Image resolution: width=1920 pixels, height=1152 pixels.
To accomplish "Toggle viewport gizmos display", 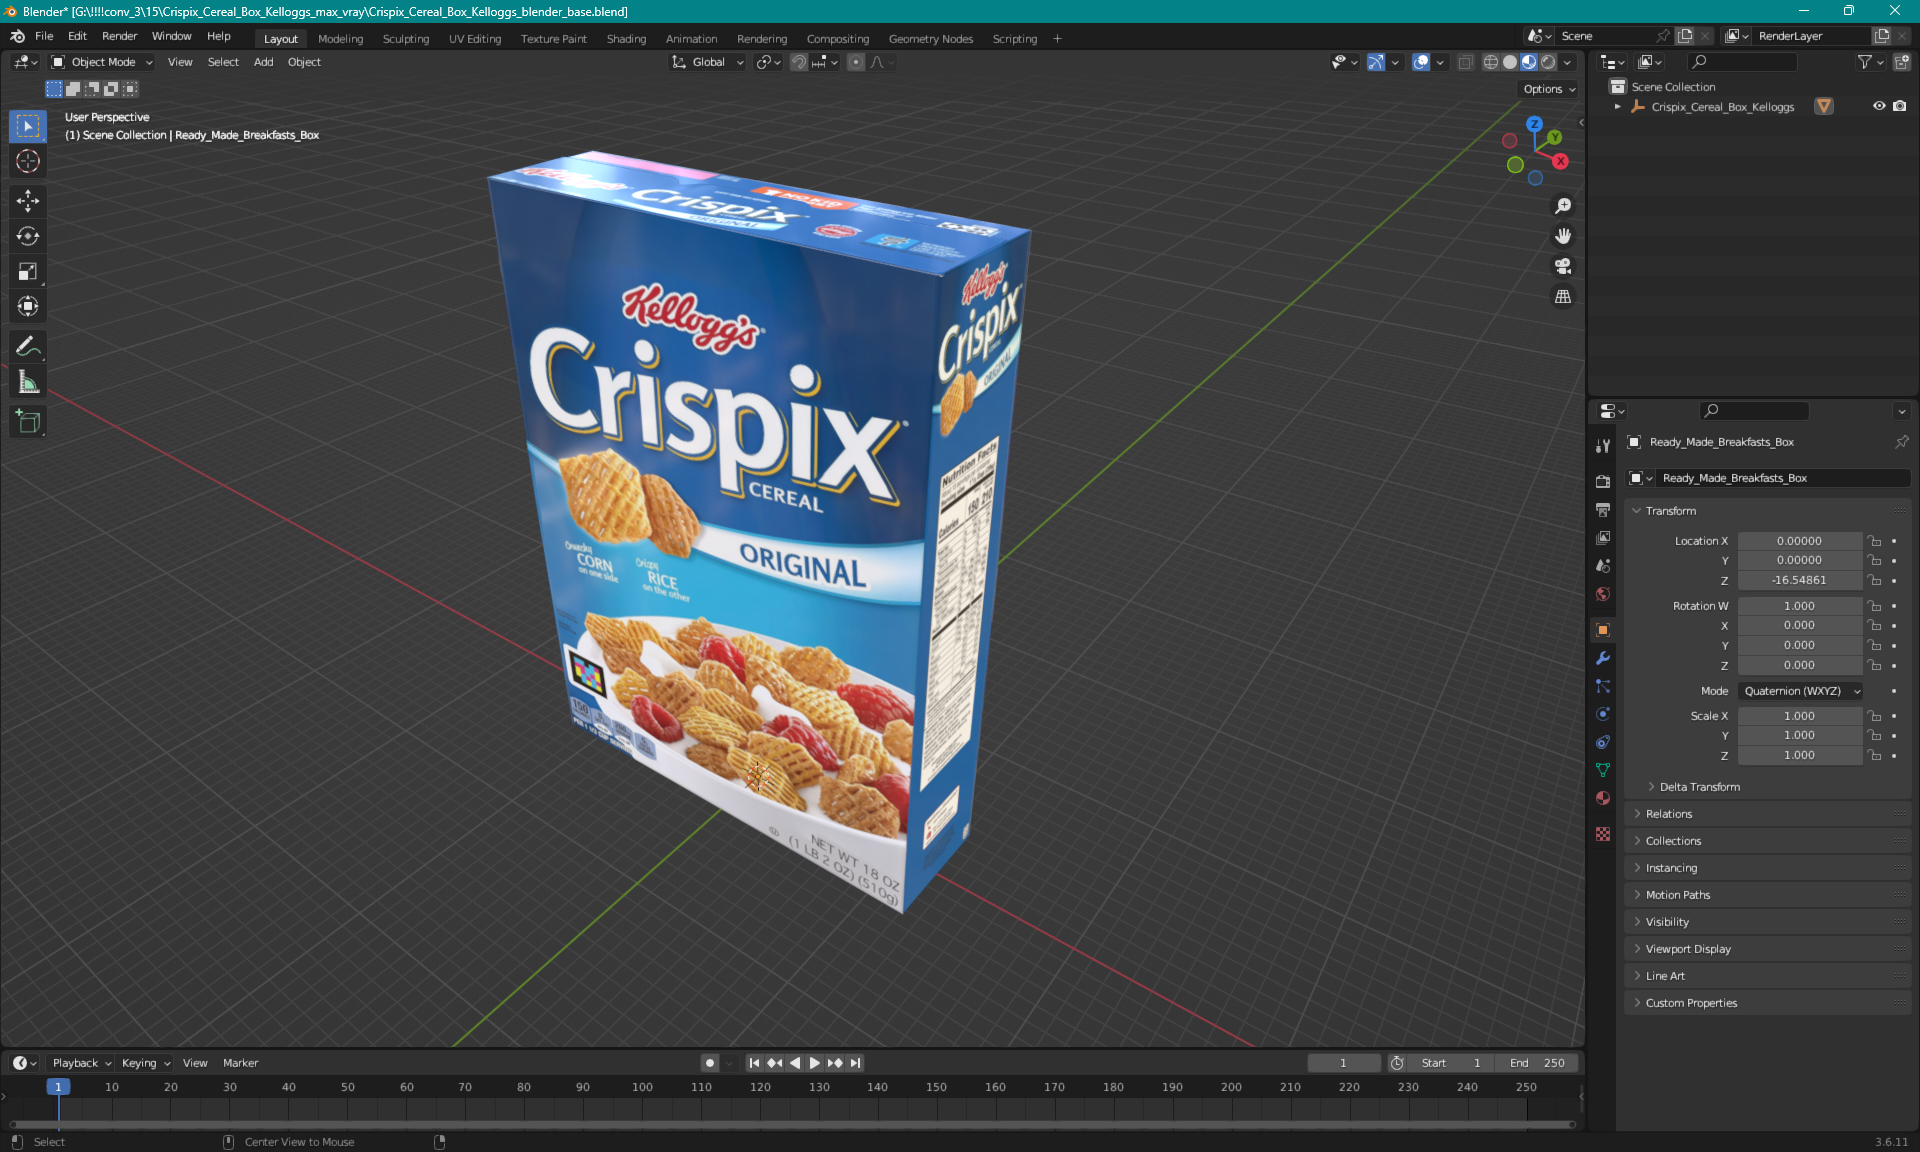I will tap(1376, 62).
